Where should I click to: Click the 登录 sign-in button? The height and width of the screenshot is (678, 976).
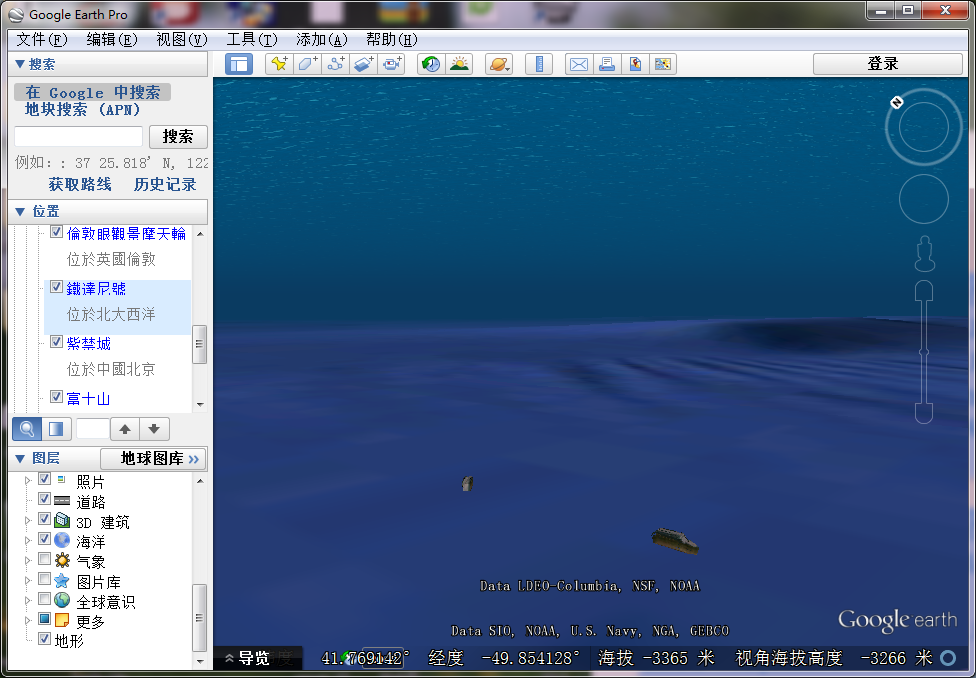pos(888,64)
